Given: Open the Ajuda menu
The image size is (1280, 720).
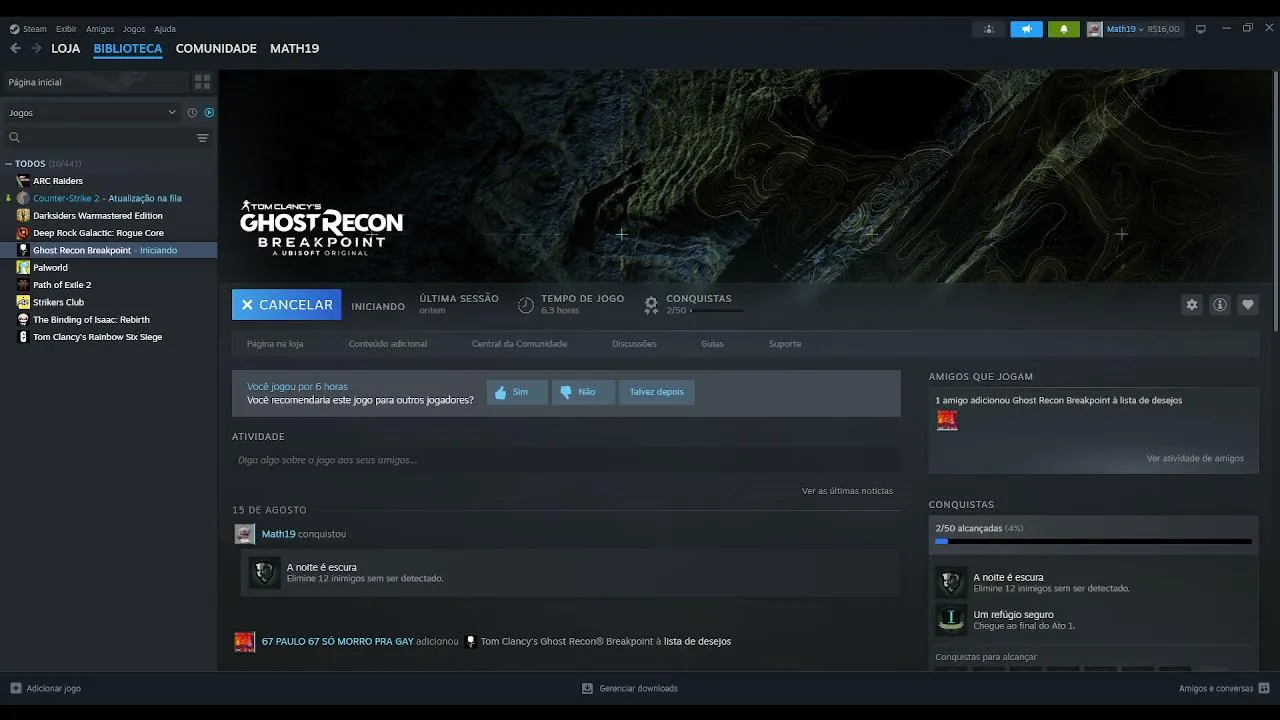Looking at the screenshot, I should 165,29.
